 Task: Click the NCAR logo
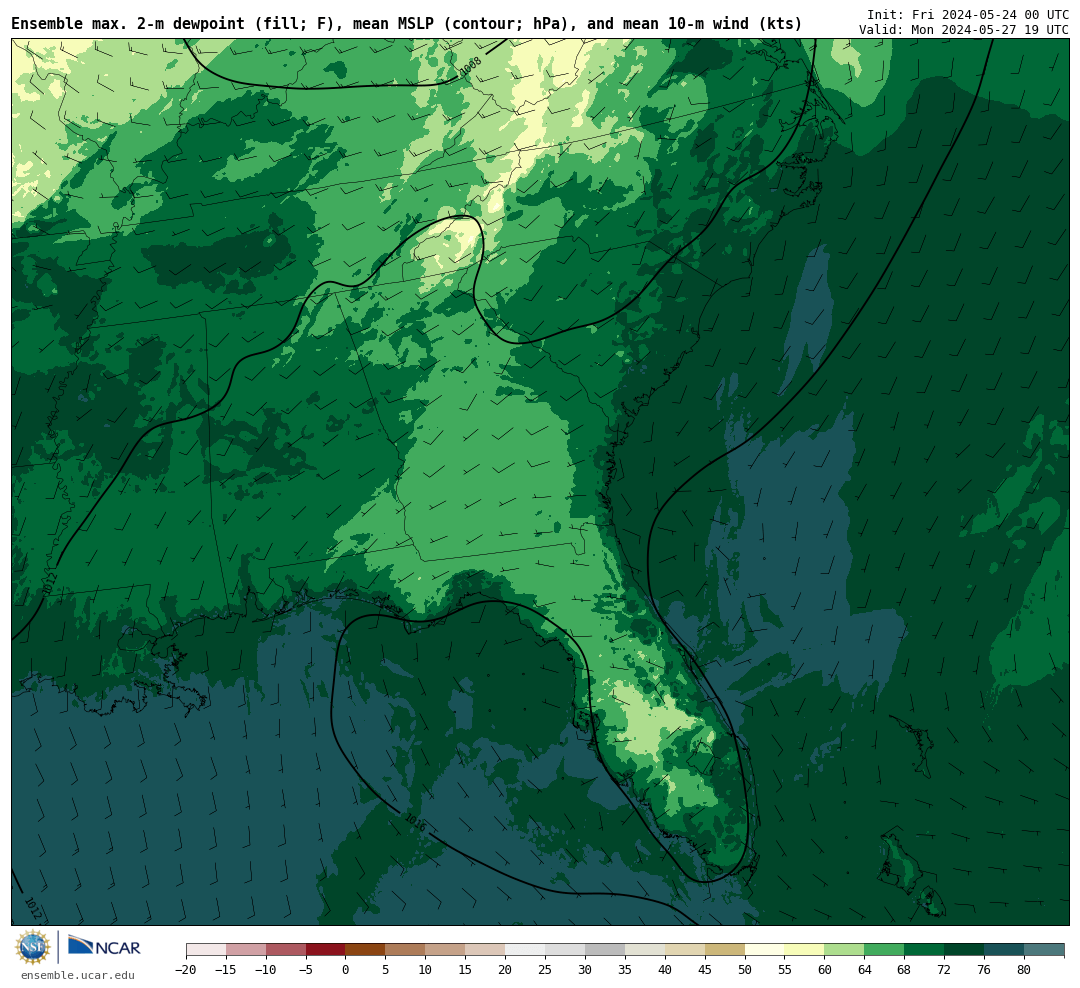pyautogui.click(x=105, y=946)
